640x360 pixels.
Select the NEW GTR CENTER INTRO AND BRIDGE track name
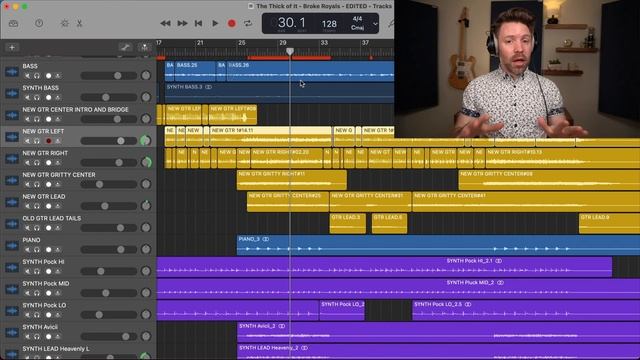pyautogui.click(x=76, y=109)
